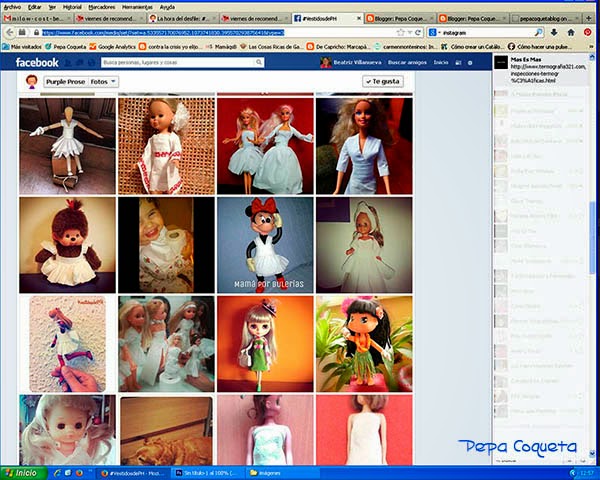Click the browser address bar URL
600x480 pixels.
tap(163, 33)
